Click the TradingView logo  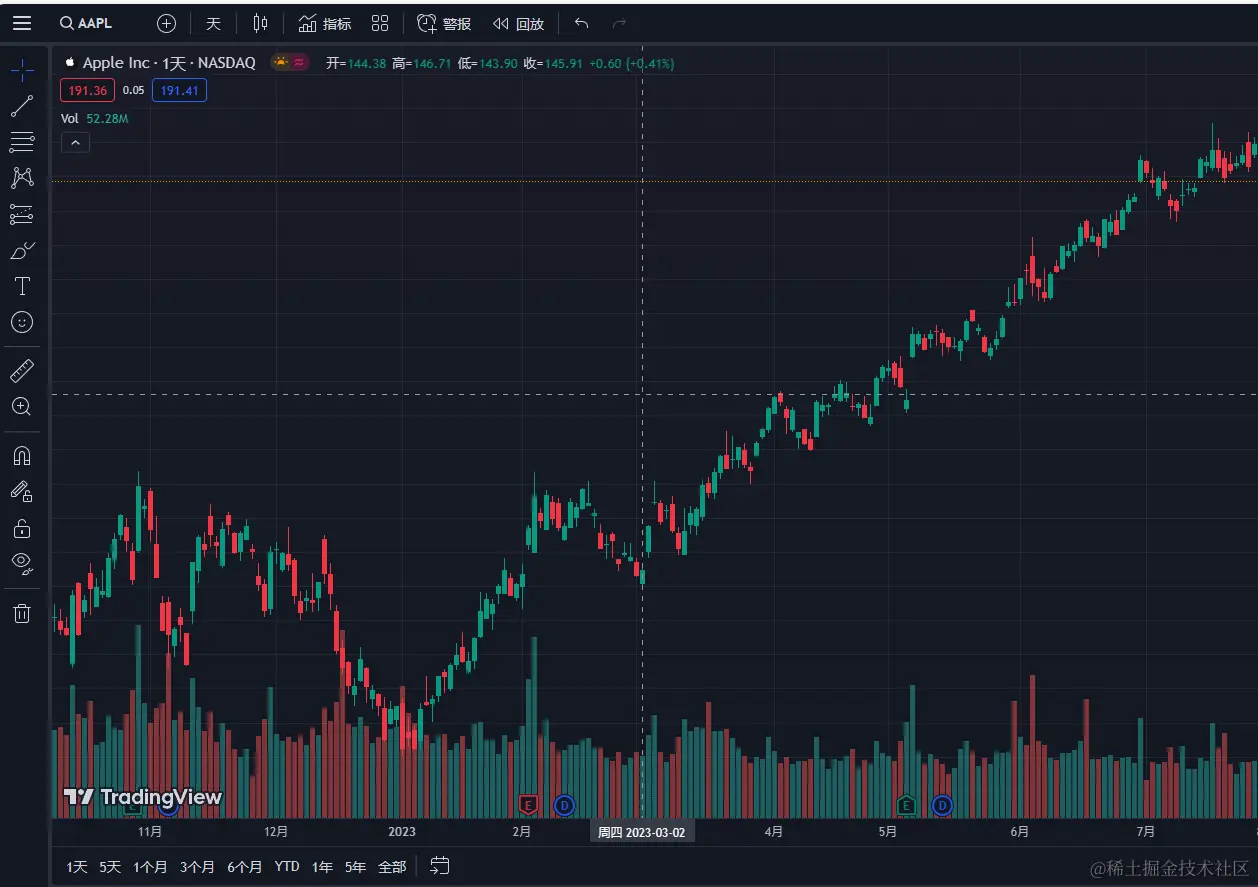(142, 797)
